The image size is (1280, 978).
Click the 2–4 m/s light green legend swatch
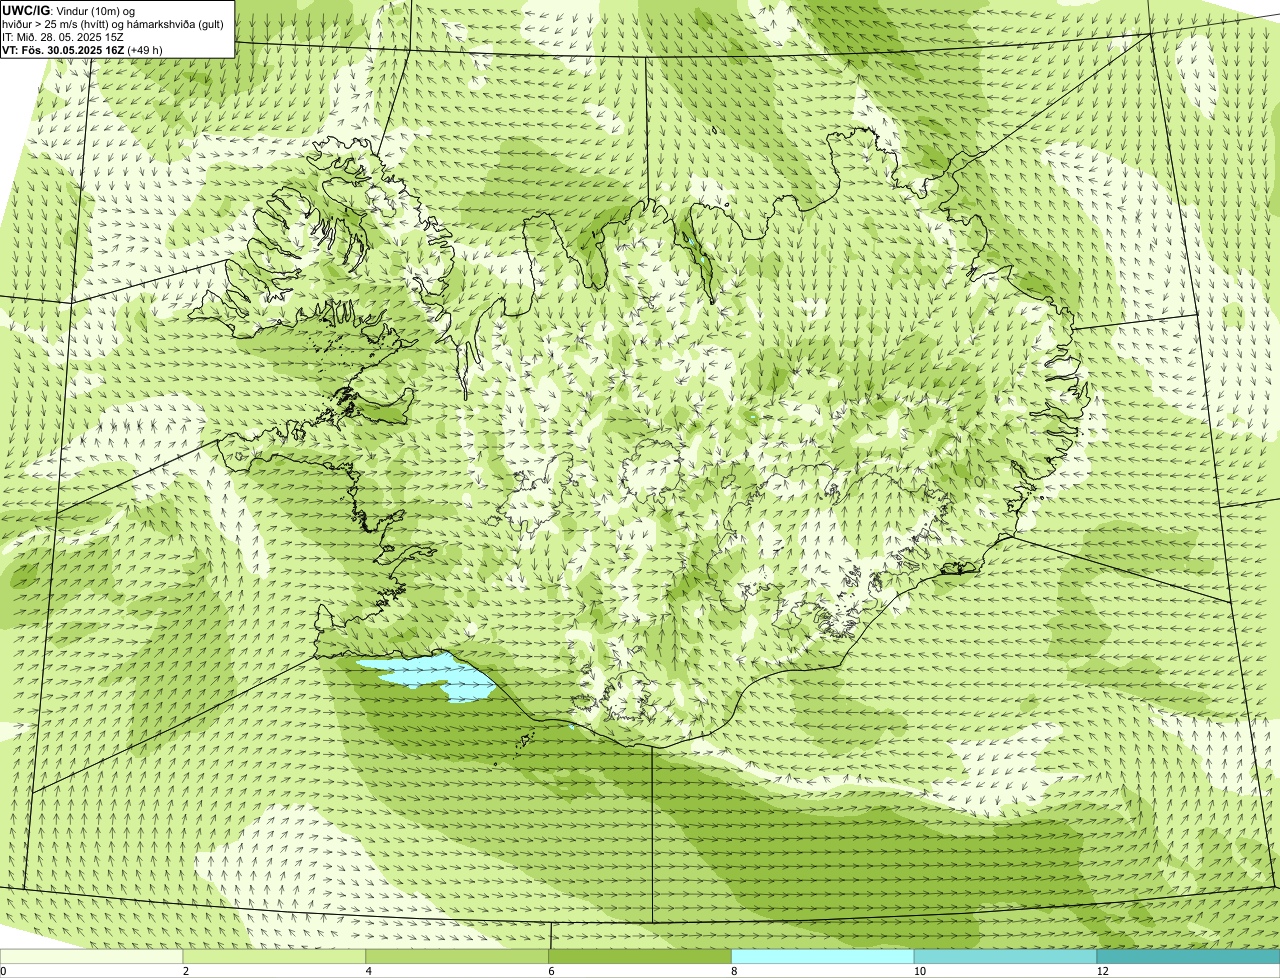coord(275,957)
